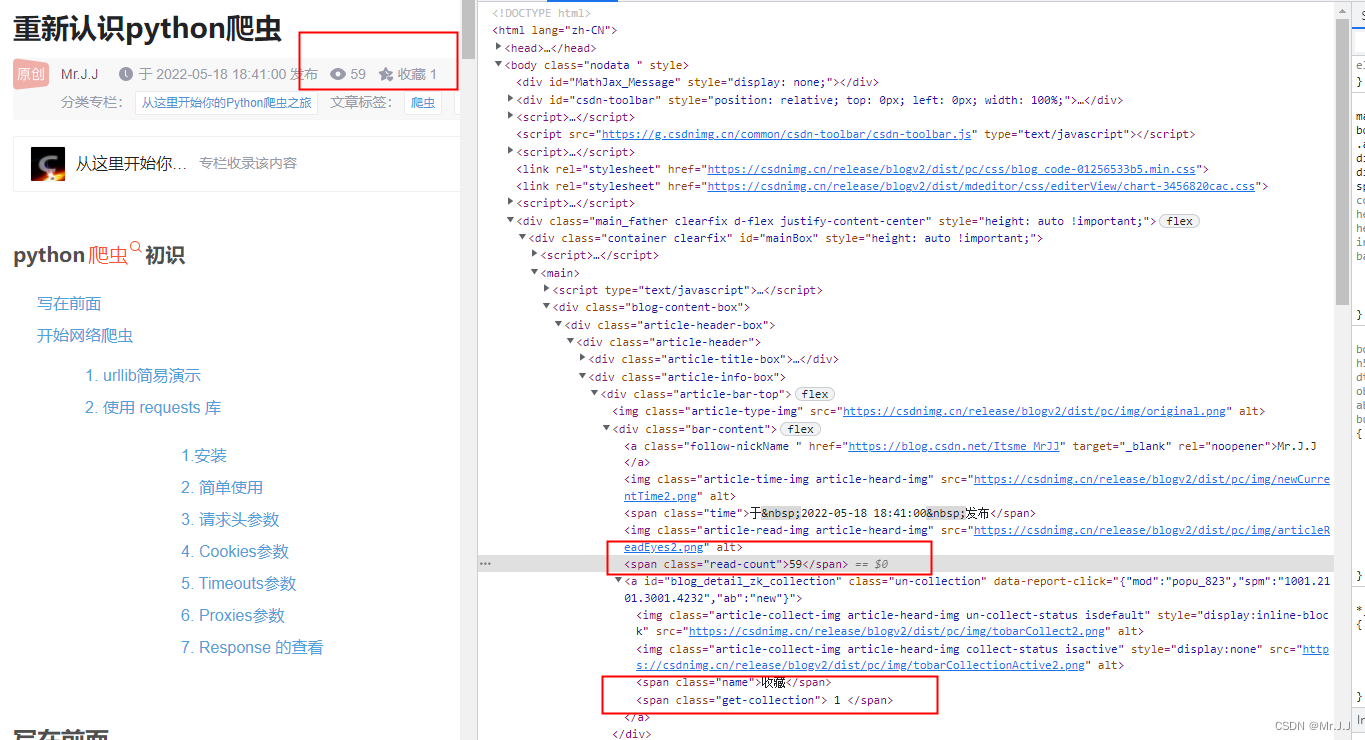Jump to 4. Cookies参数 section
1365x740 pixels.
[x=235, y=552]
